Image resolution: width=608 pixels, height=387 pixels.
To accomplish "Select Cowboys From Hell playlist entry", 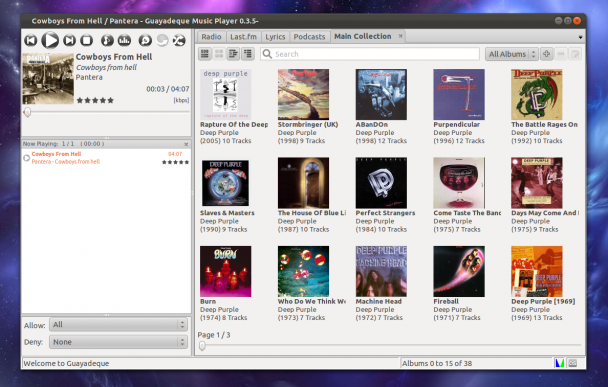I will point(106,157).
